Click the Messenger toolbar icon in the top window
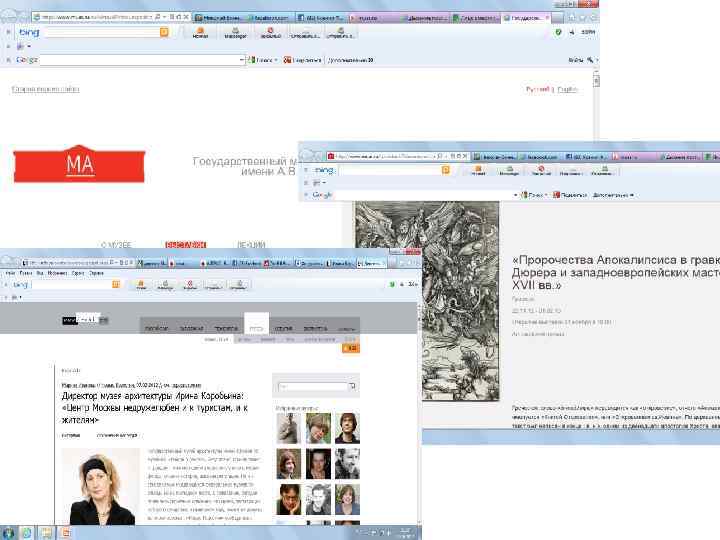The height and width of the screenshot is (540, 720). pyautogui.click(x=235, y=32)
